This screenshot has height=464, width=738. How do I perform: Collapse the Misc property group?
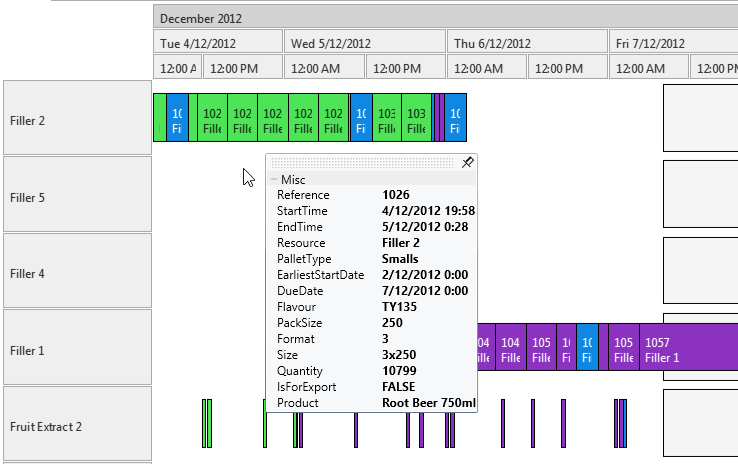[x=273, y=180]
